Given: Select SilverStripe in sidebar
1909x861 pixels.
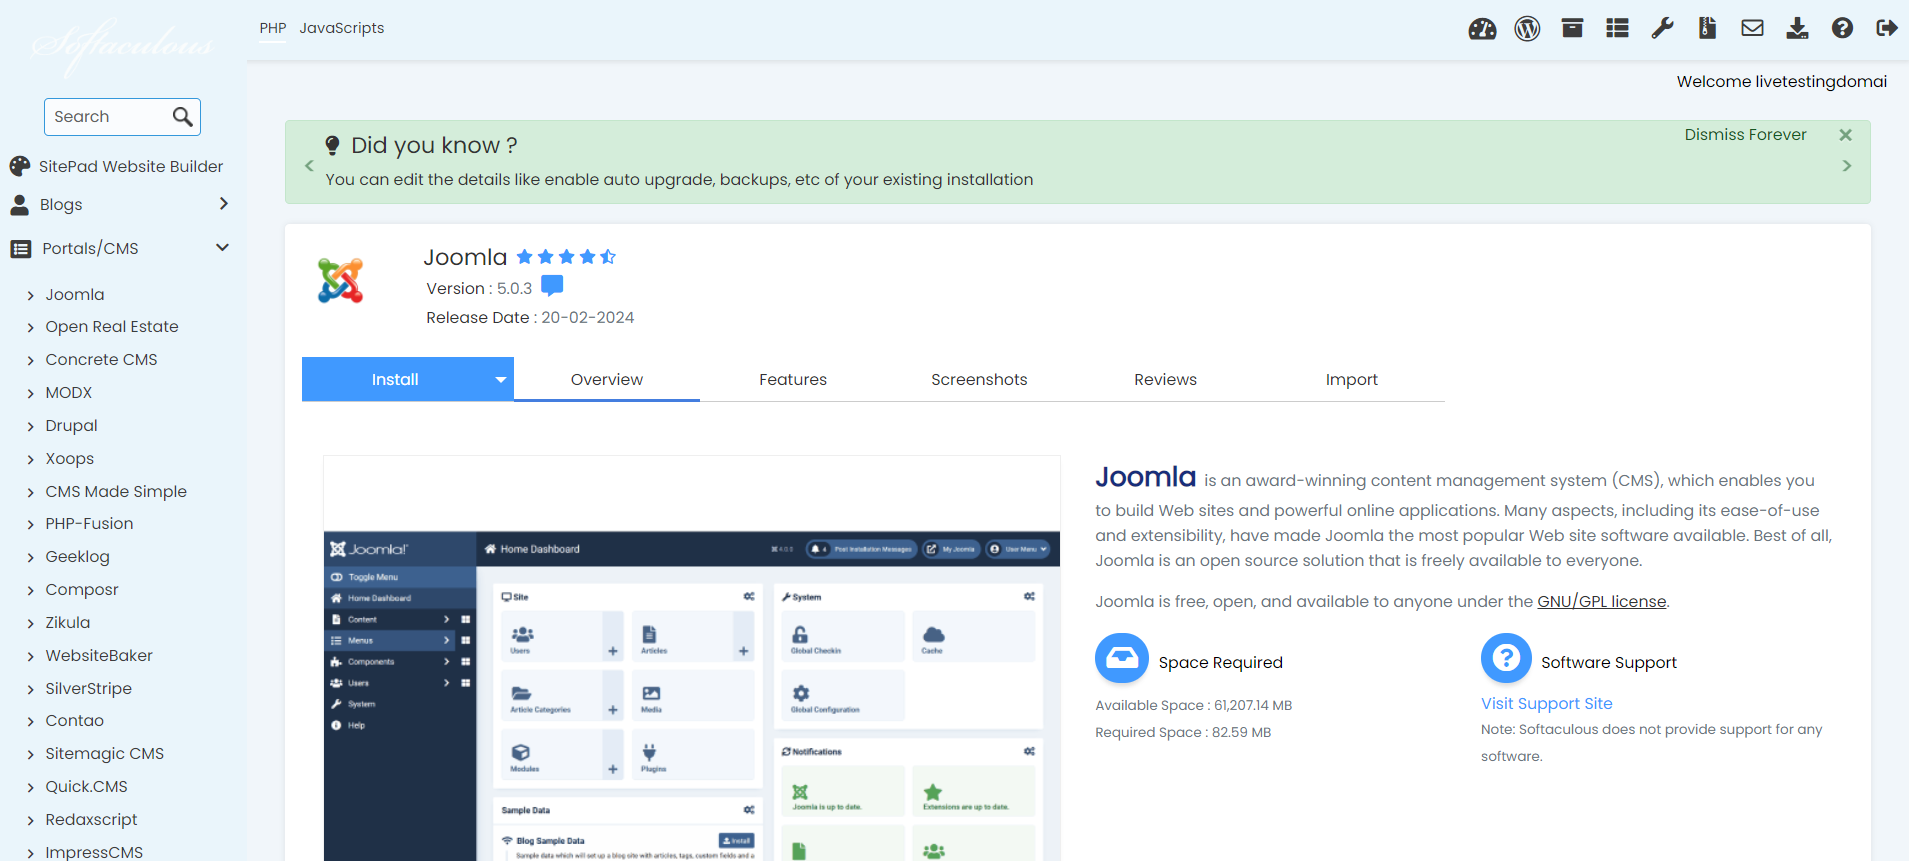Looking at the screenshot, I should click(88, 689).
